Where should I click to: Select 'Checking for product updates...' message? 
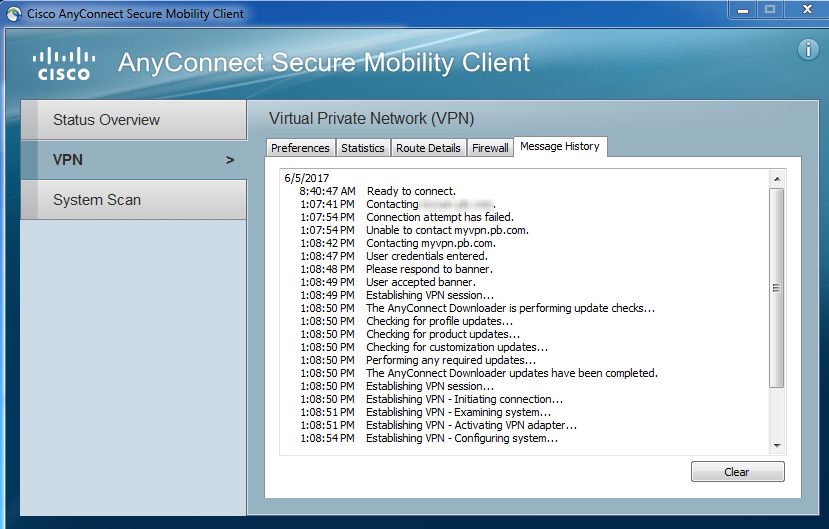pos(443,334)
